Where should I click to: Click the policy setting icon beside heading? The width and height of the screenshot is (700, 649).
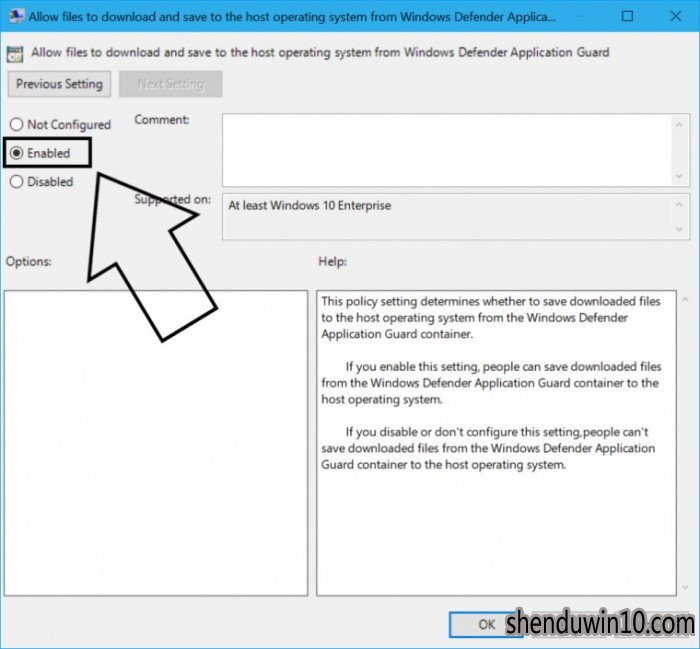[15, 54]
